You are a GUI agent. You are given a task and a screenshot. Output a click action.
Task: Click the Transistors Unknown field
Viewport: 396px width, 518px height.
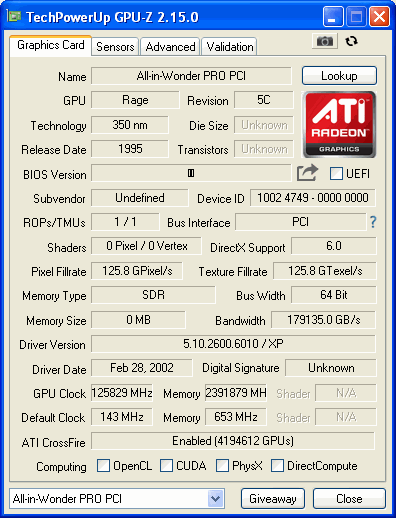[x=264, y=149]
